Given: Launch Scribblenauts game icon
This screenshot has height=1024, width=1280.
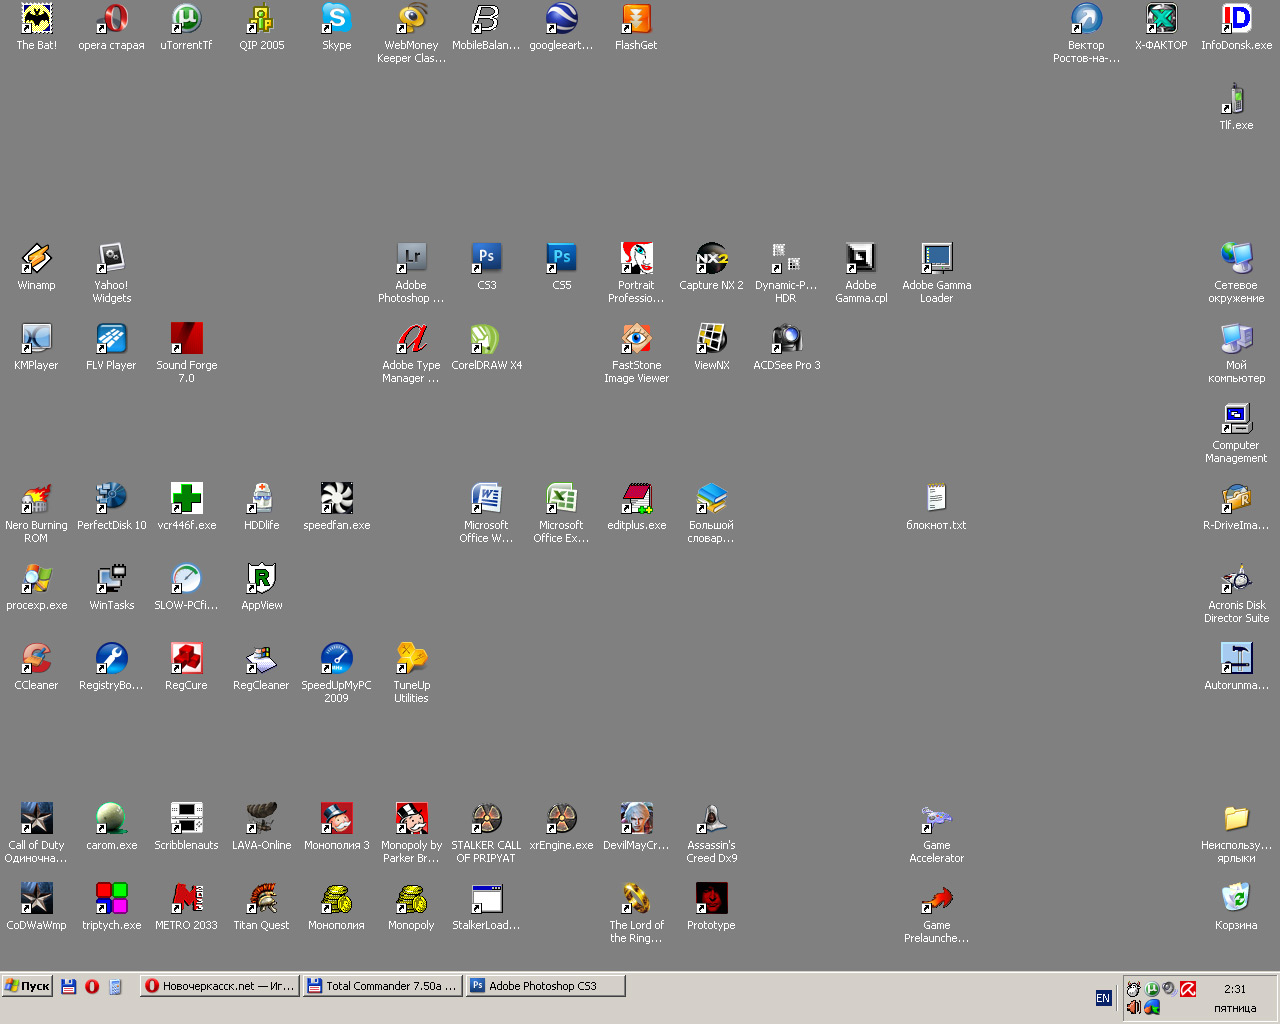Looking at the screenshot, I should point(187,818).
